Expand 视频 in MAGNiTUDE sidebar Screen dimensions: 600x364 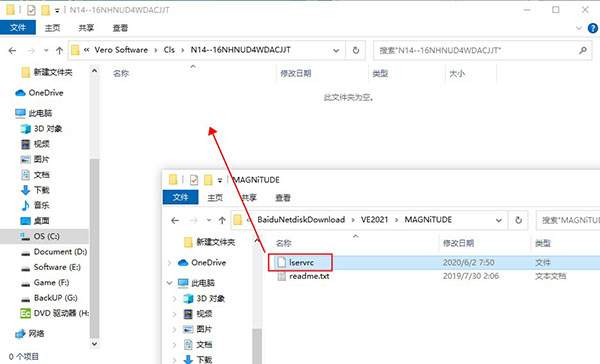point(174,314)
